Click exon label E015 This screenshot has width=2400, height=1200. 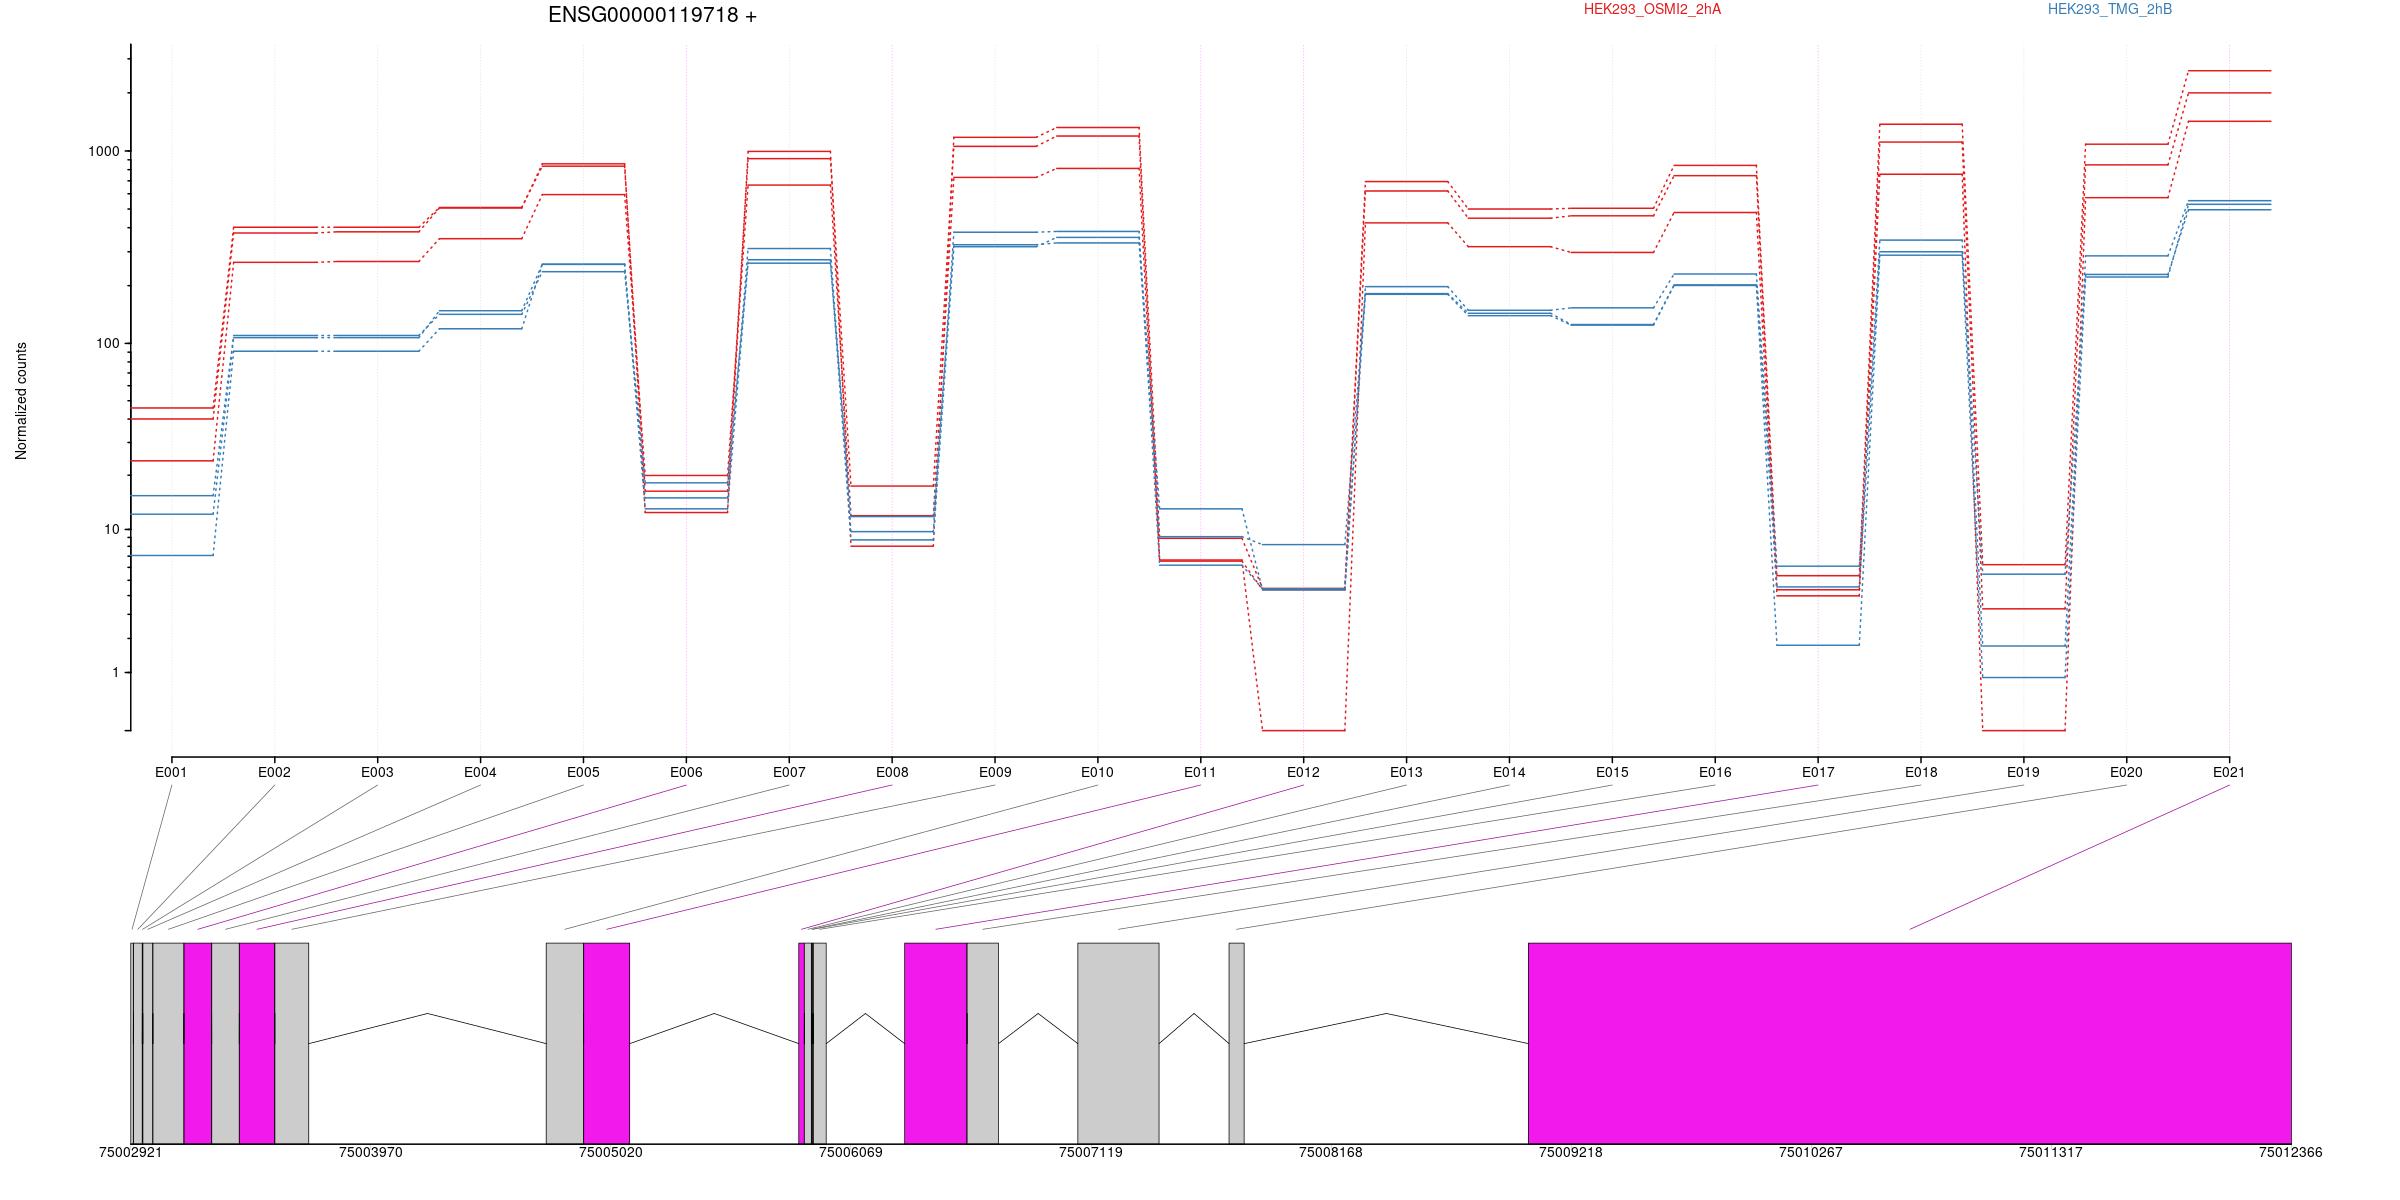(x=1612, y=772)
